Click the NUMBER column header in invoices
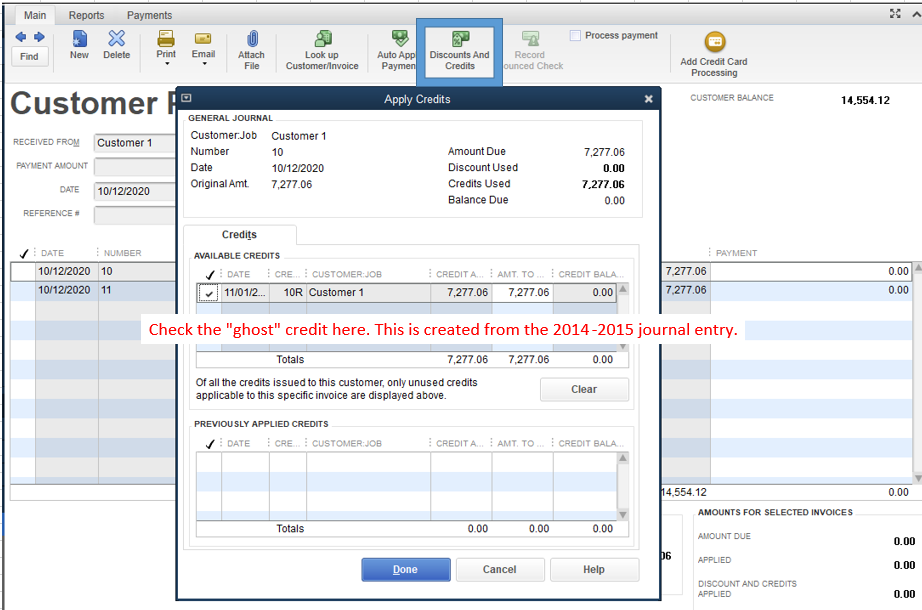 point(122,253)
